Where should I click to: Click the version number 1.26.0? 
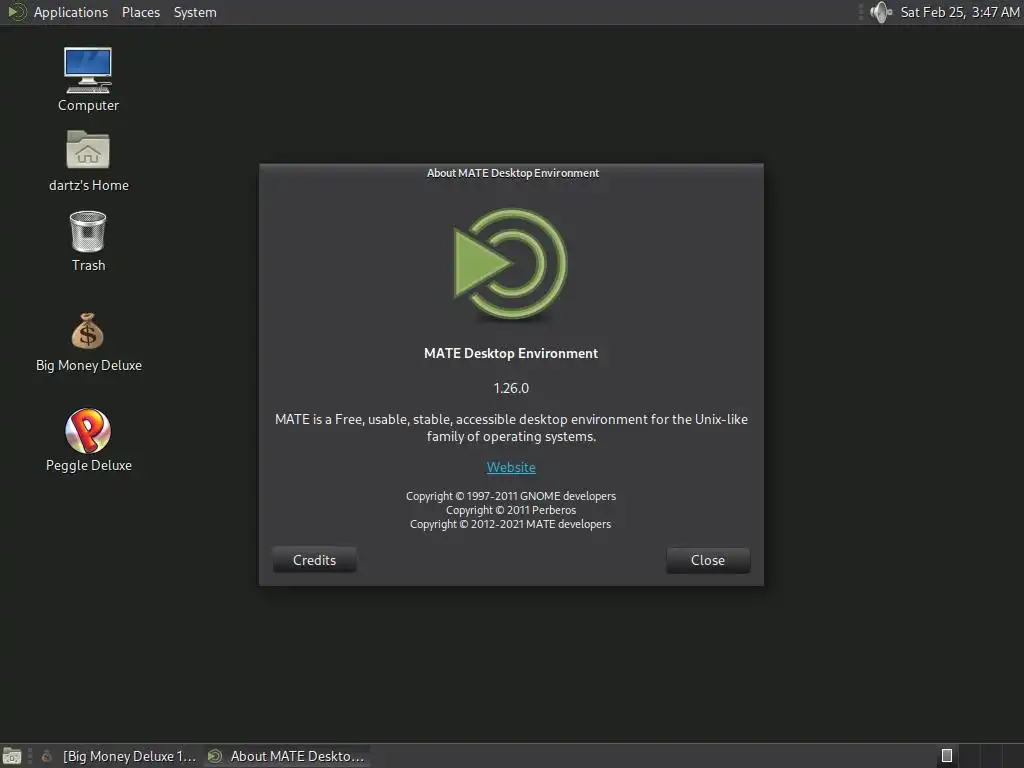point(511,389)
